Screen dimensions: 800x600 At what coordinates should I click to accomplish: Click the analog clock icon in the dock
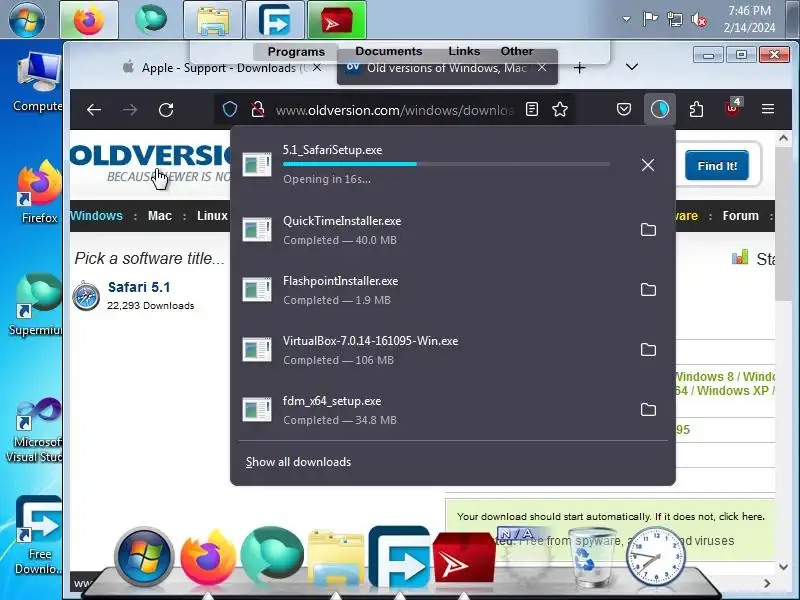tap(656, 556)
